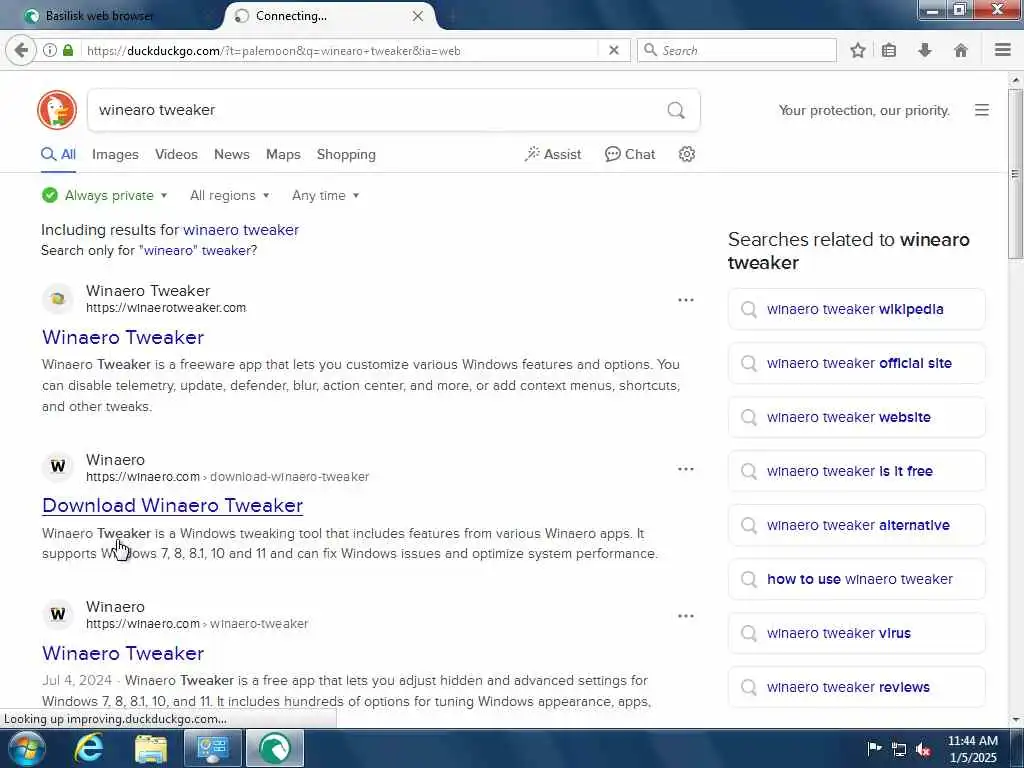
Task: Open DuckDuckGo side menu icon
Action: (x=982, y=110)
